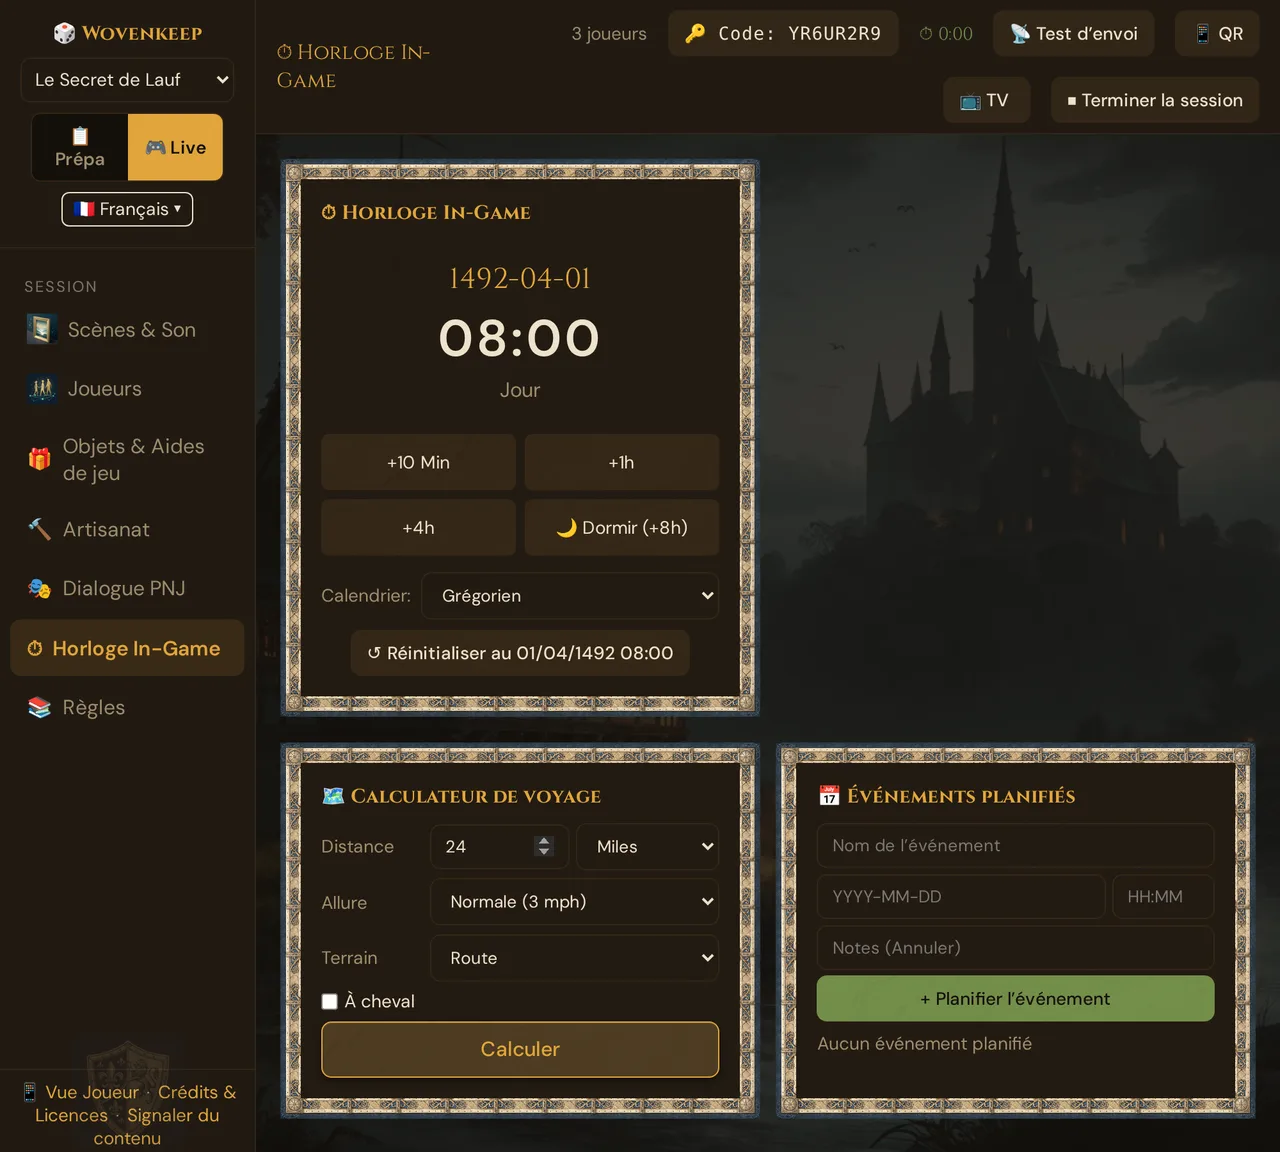The image size is (1280, 1152).
Task: Click the Dialogue PNJ masks icon
Action: [39, 588]
